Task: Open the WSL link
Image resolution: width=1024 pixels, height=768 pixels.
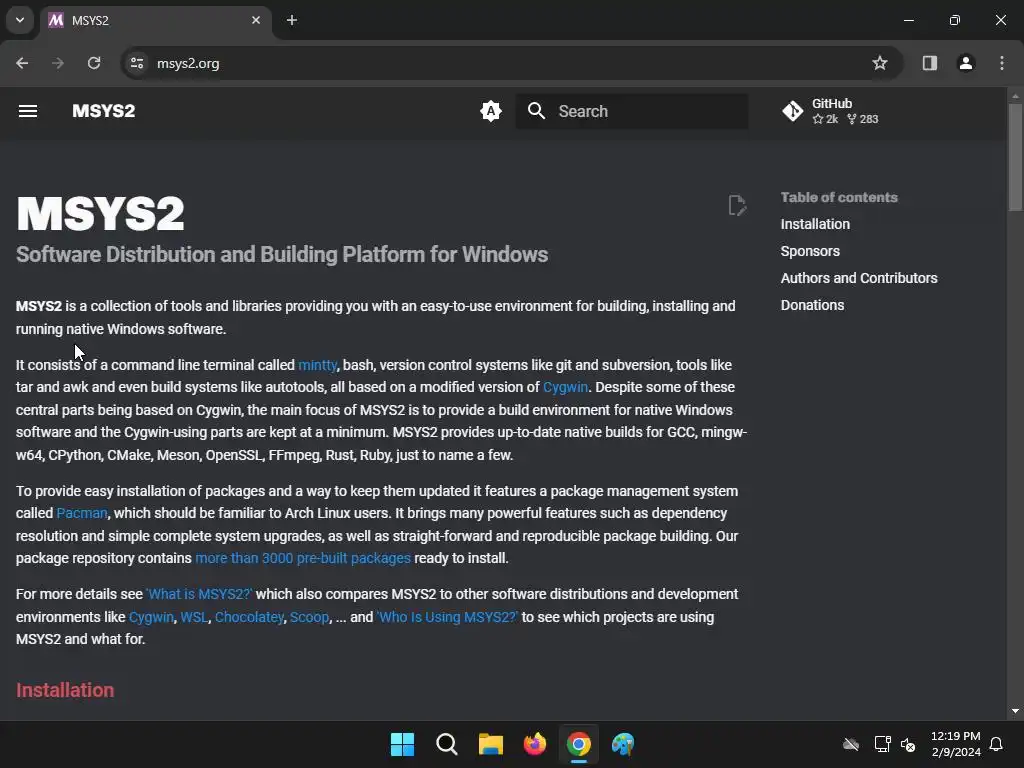Action: click(x=194, y=617)
